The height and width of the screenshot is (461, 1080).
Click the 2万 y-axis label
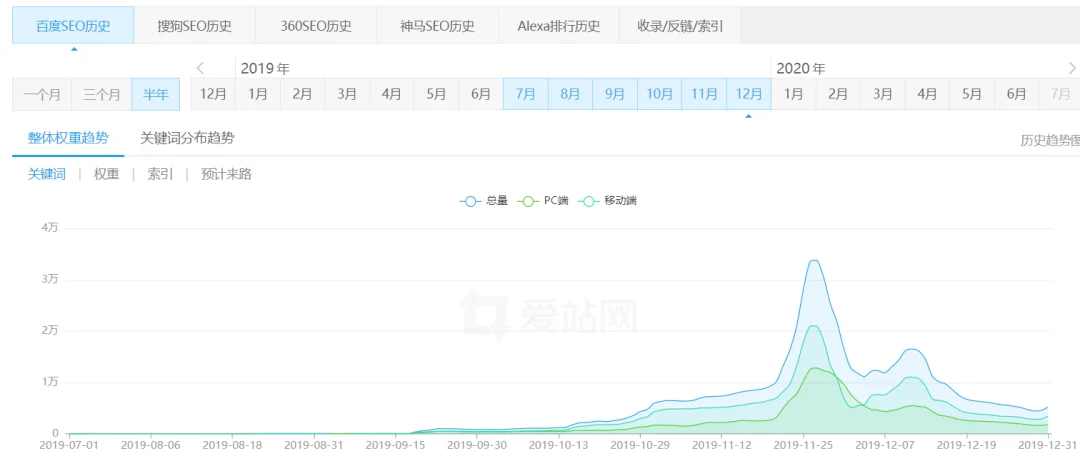pyautogui.click(x=50, y=331)
